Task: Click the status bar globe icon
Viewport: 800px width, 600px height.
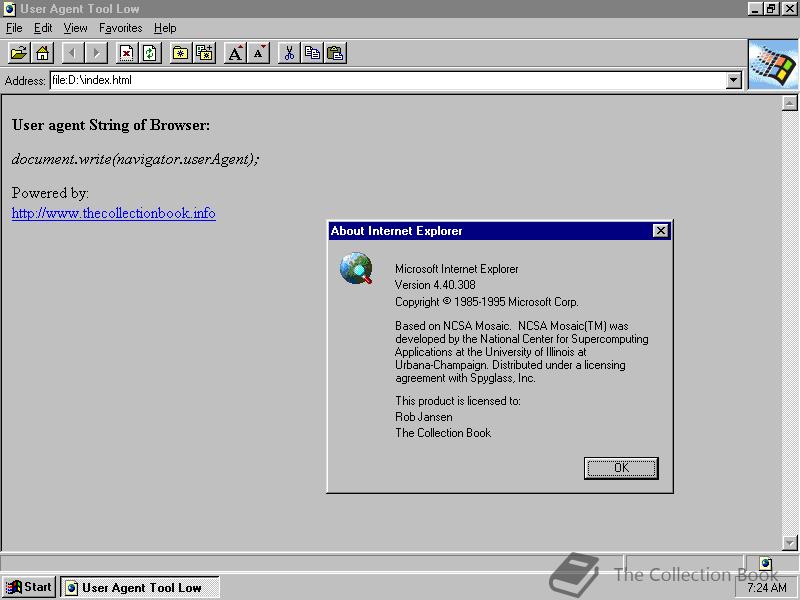Action: click(765, 563)
